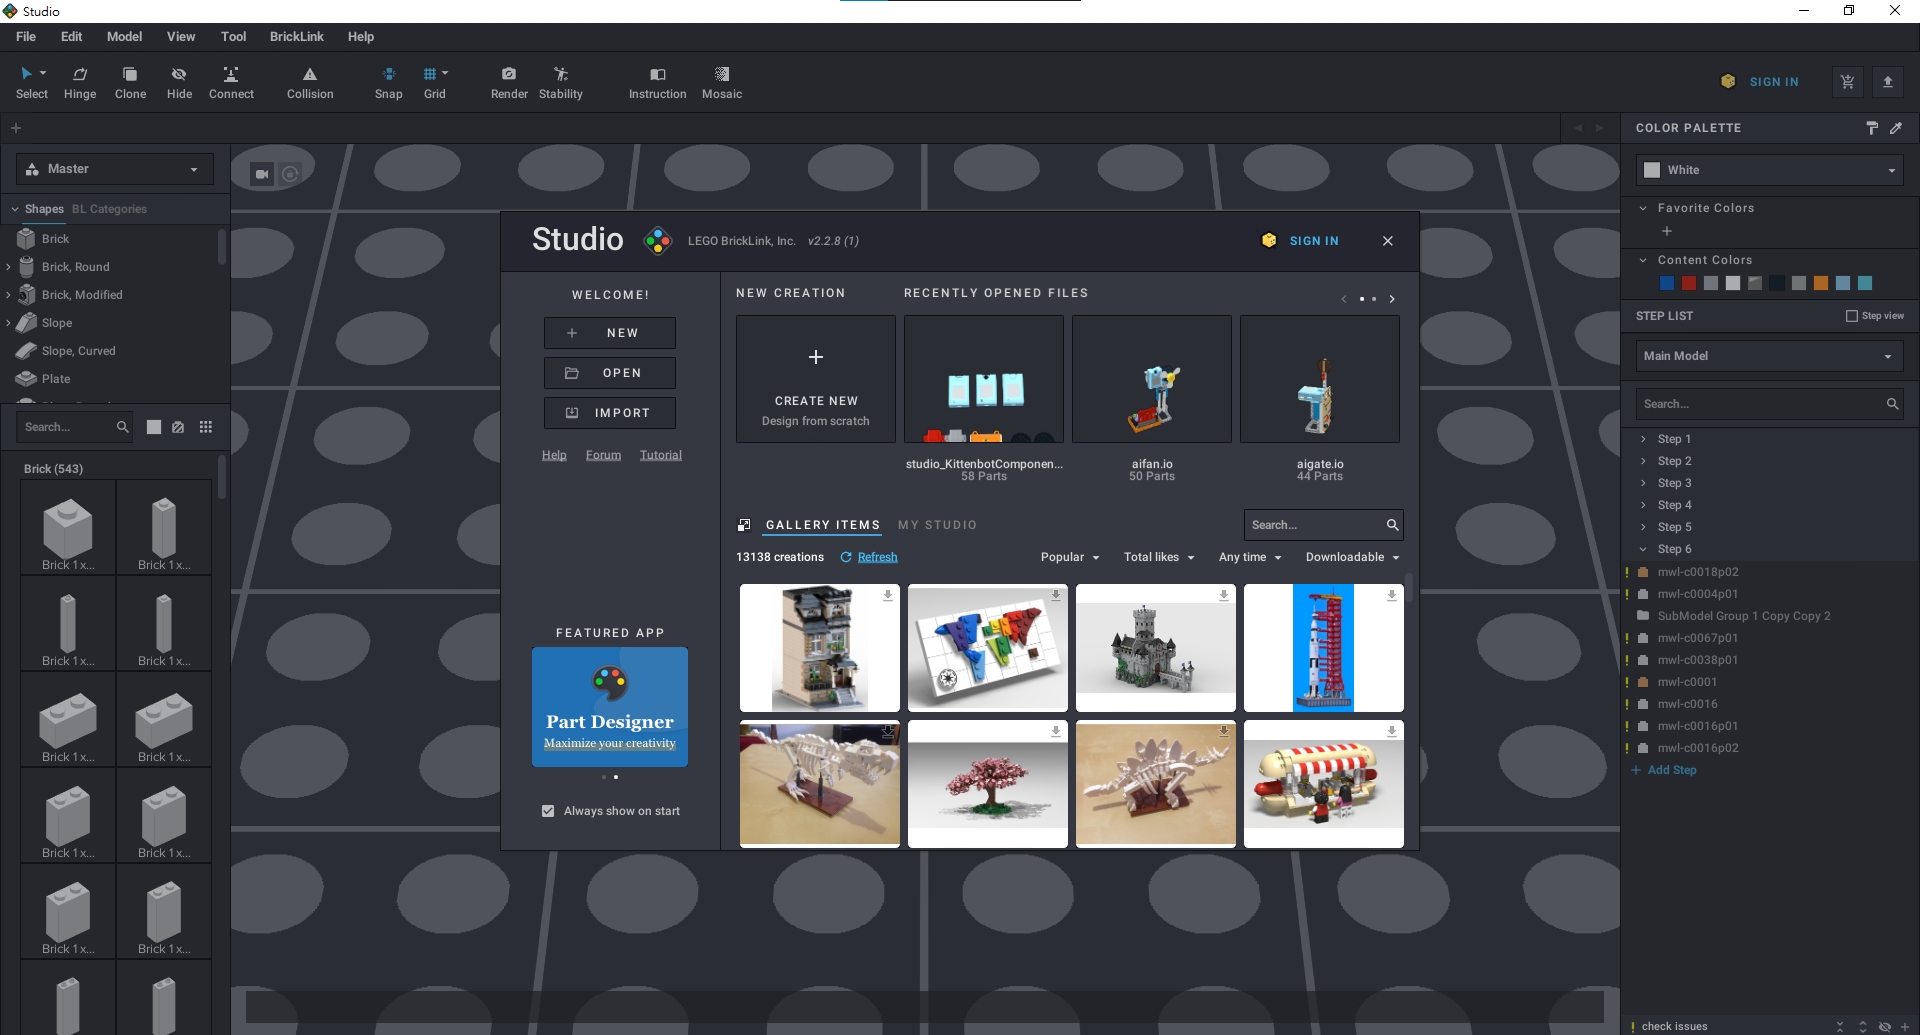Activate the Collision tool
The image size is (1920, 1035).
(310, 82)
